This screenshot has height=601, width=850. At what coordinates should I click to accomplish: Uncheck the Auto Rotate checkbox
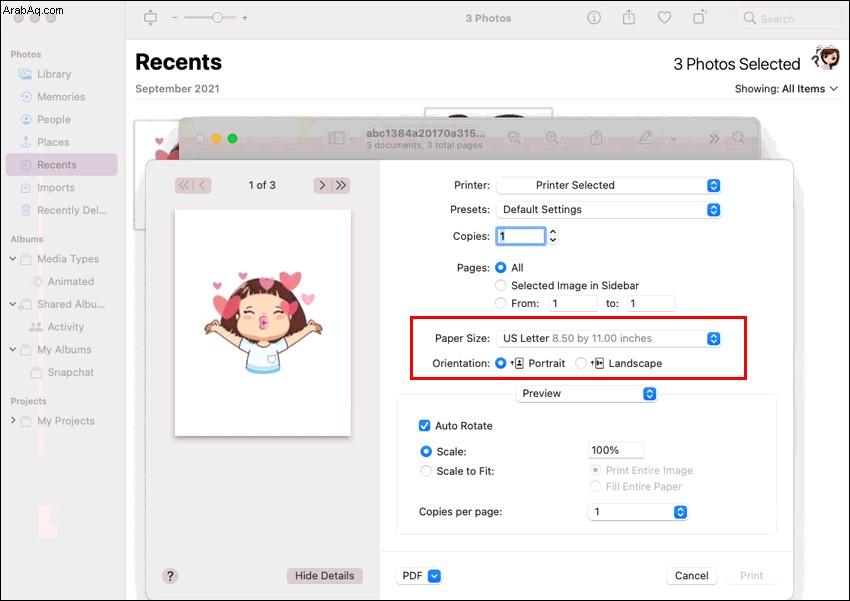424,425
